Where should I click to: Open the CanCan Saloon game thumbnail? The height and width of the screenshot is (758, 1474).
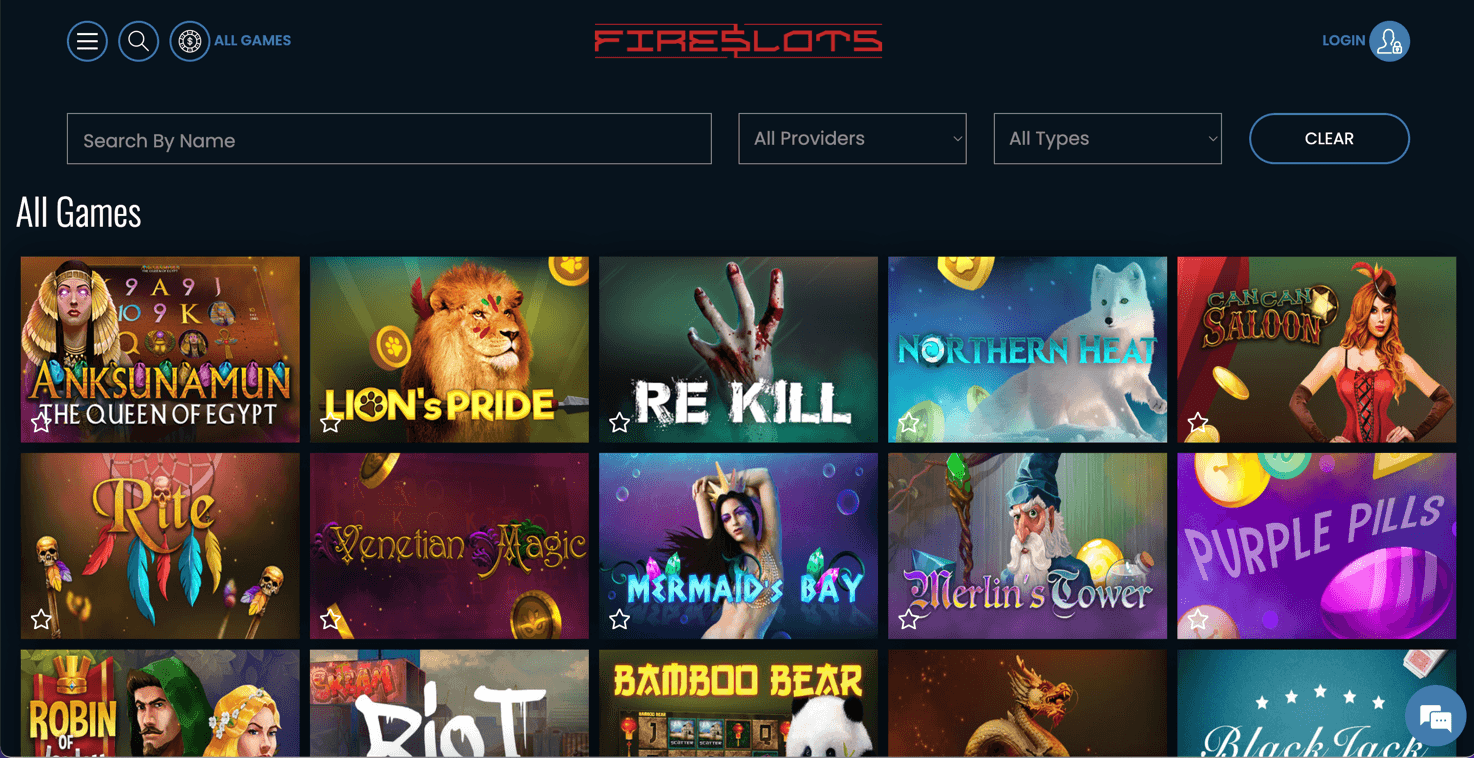pyautogui.click(x=1316, y=349)
